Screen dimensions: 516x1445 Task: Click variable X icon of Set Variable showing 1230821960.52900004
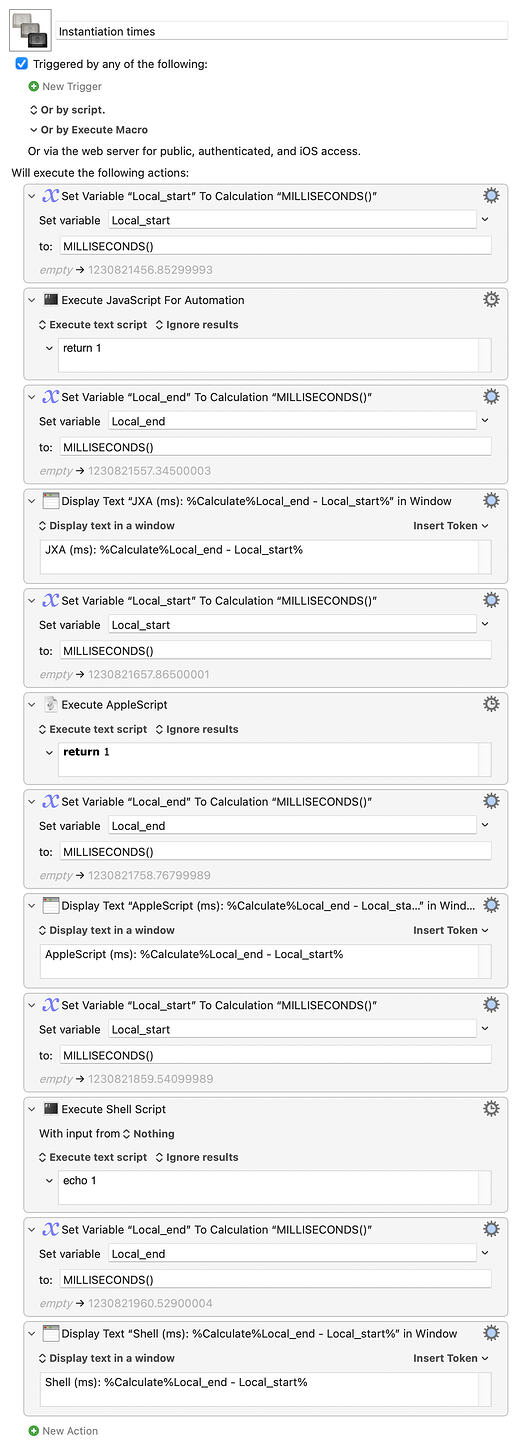pos(51,1229)
